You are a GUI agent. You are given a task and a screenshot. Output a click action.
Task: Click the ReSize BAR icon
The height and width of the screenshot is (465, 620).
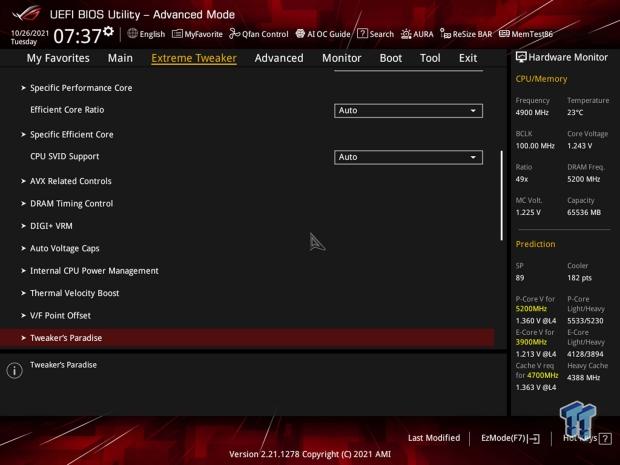click(x=445, y=34)
